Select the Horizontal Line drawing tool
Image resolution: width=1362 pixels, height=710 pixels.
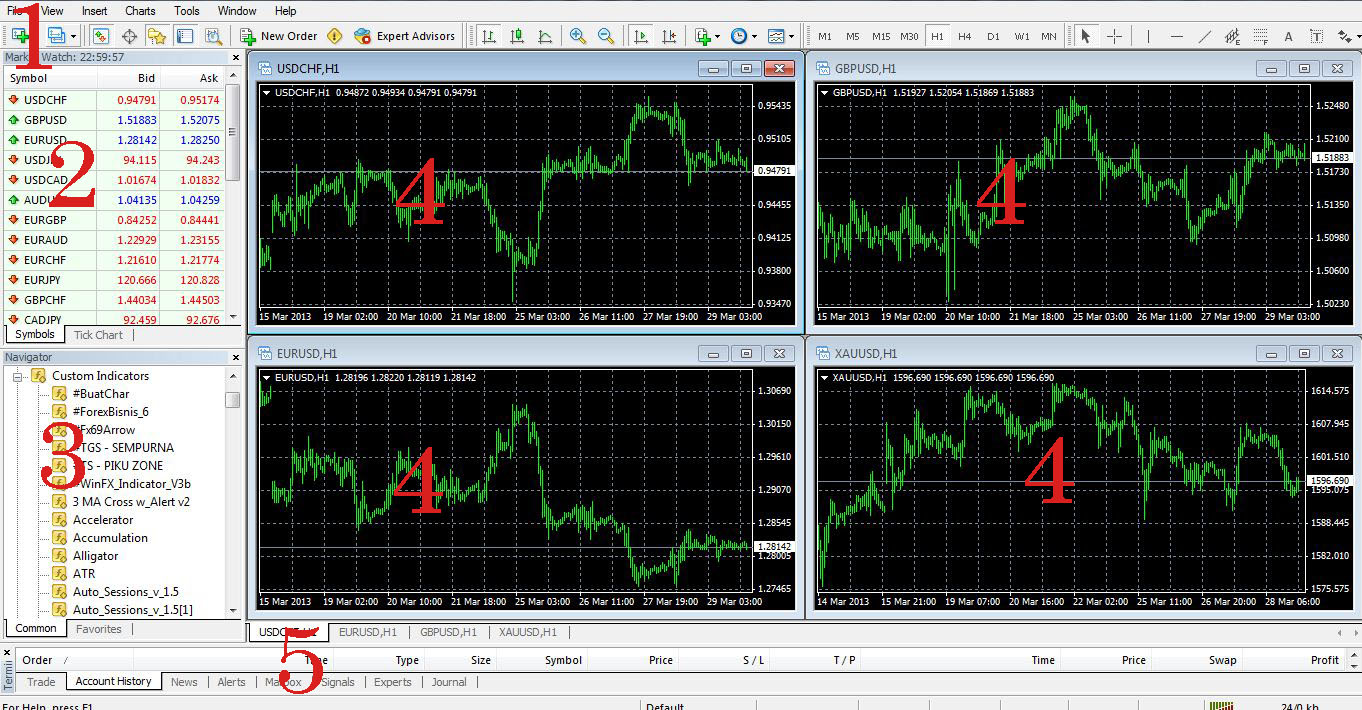1176,36
